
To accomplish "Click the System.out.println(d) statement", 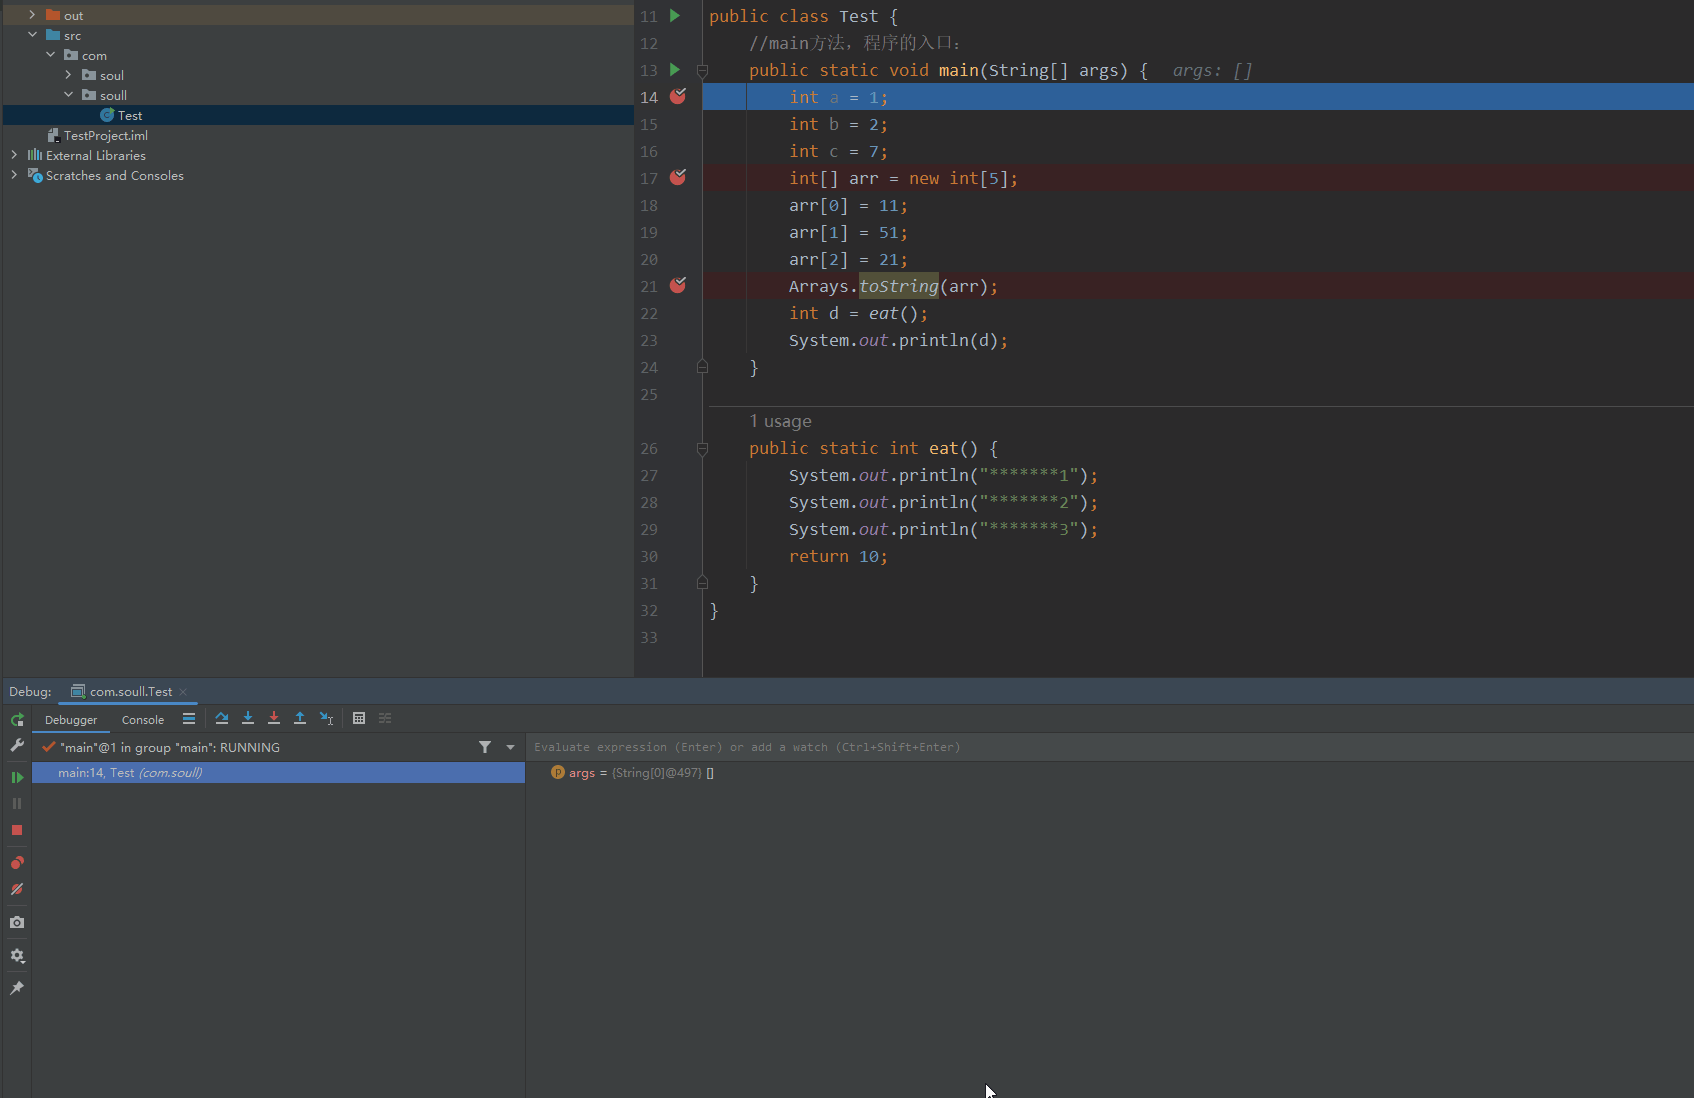I will click(898, 341).
